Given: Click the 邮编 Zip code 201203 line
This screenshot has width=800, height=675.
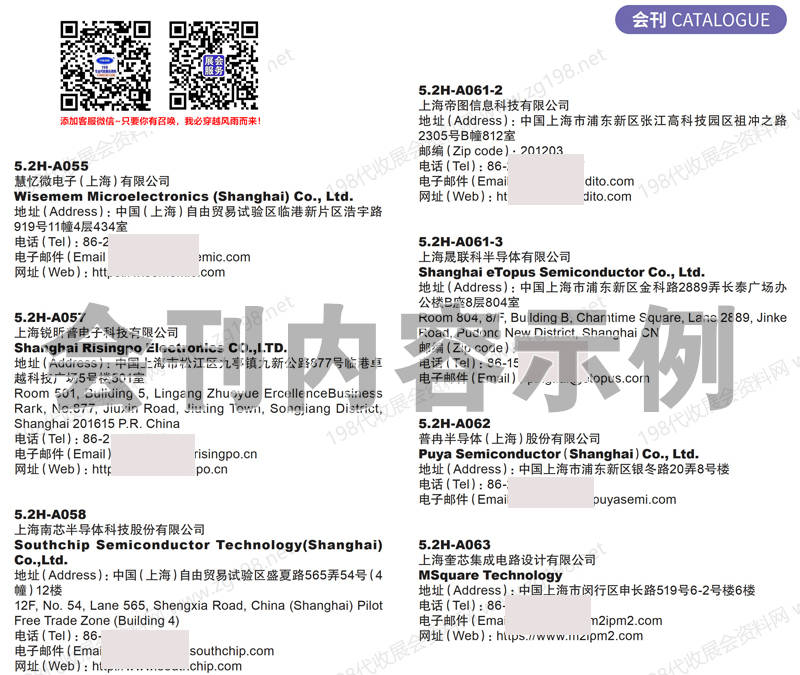Looking at the screenshot, I should coord(491,151).
